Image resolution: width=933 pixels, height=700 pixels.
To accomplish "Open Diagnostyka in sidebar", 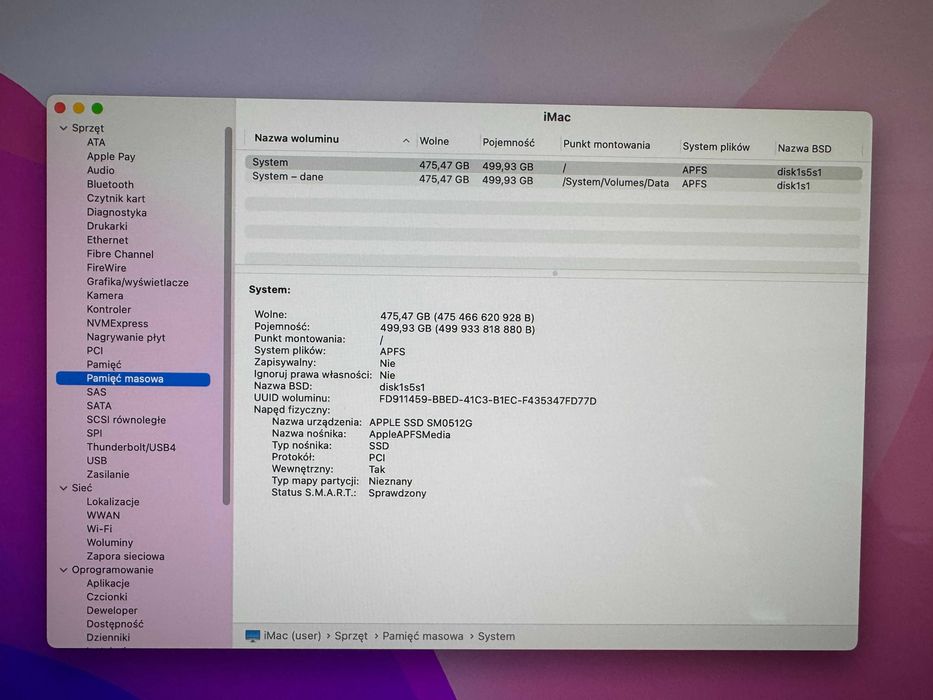I will click(x=117, y=212).
